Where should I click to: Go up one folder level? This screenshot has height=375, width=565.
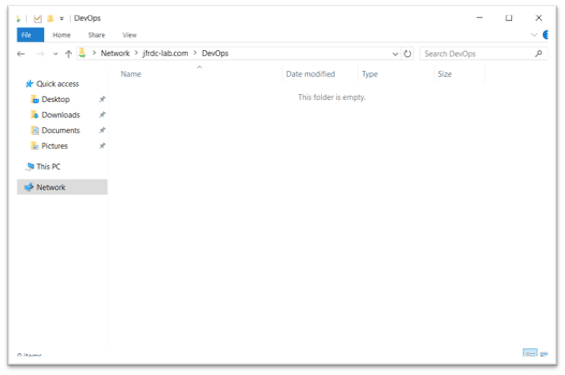(x=68, y=54)
